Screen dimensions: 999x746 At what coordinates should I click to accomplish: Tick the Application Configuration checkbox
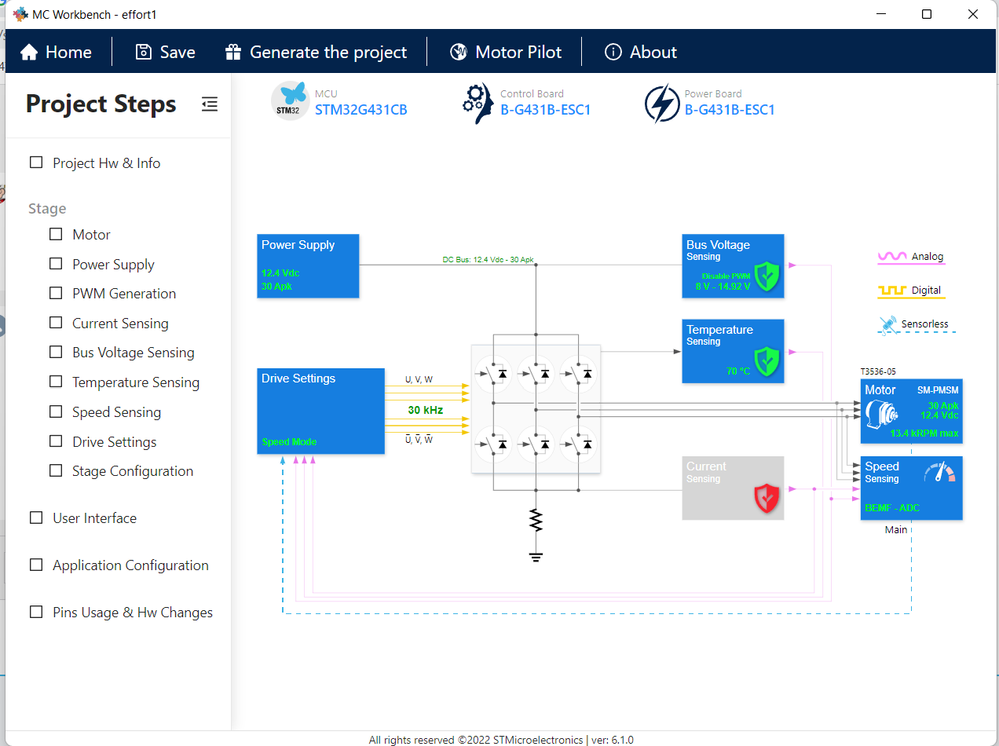36,564
